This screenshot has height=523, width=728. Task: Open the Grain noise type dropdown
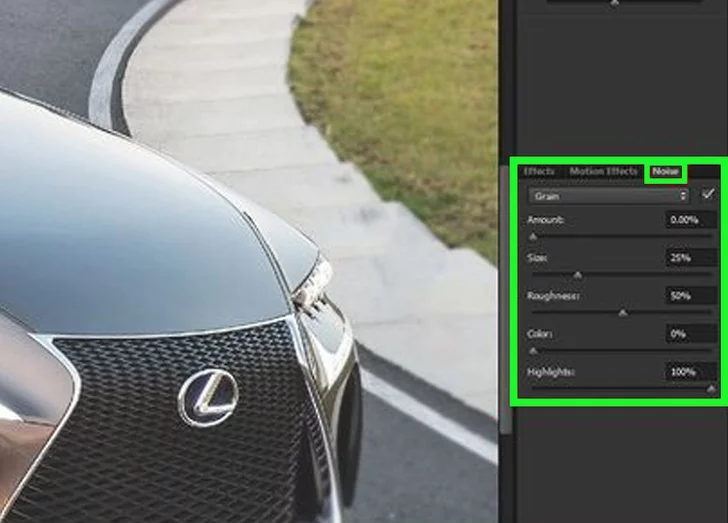pyautogui.click(x=608, y=196)
